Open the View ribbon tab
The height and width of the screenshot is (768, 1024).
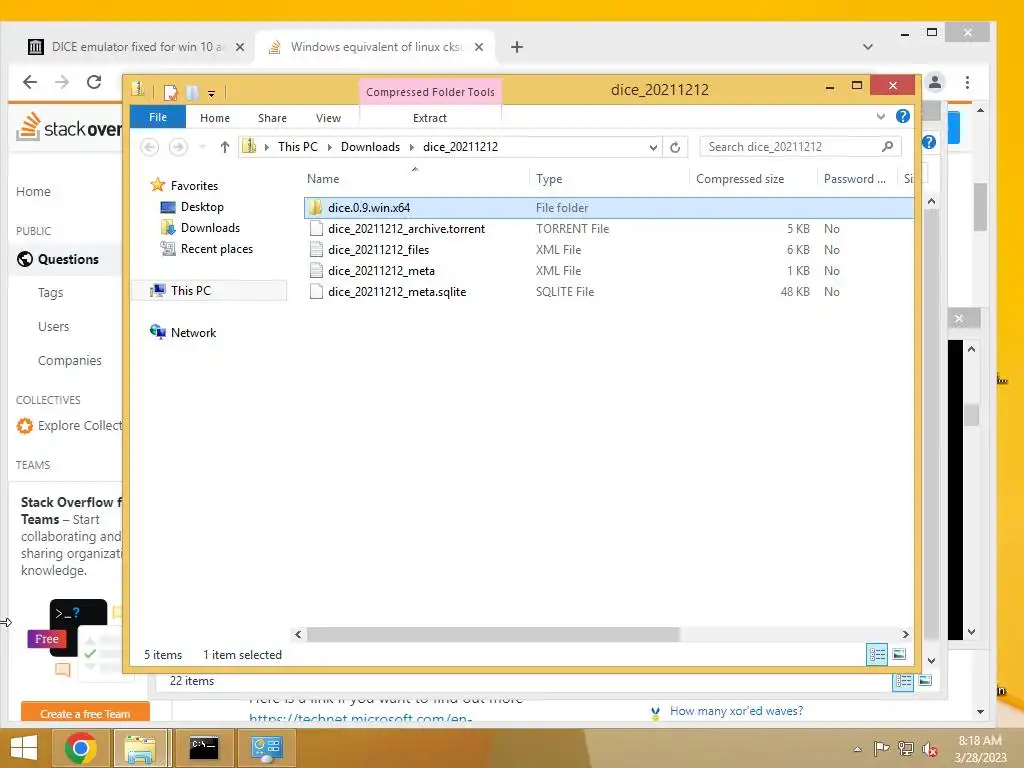(328, 118)
